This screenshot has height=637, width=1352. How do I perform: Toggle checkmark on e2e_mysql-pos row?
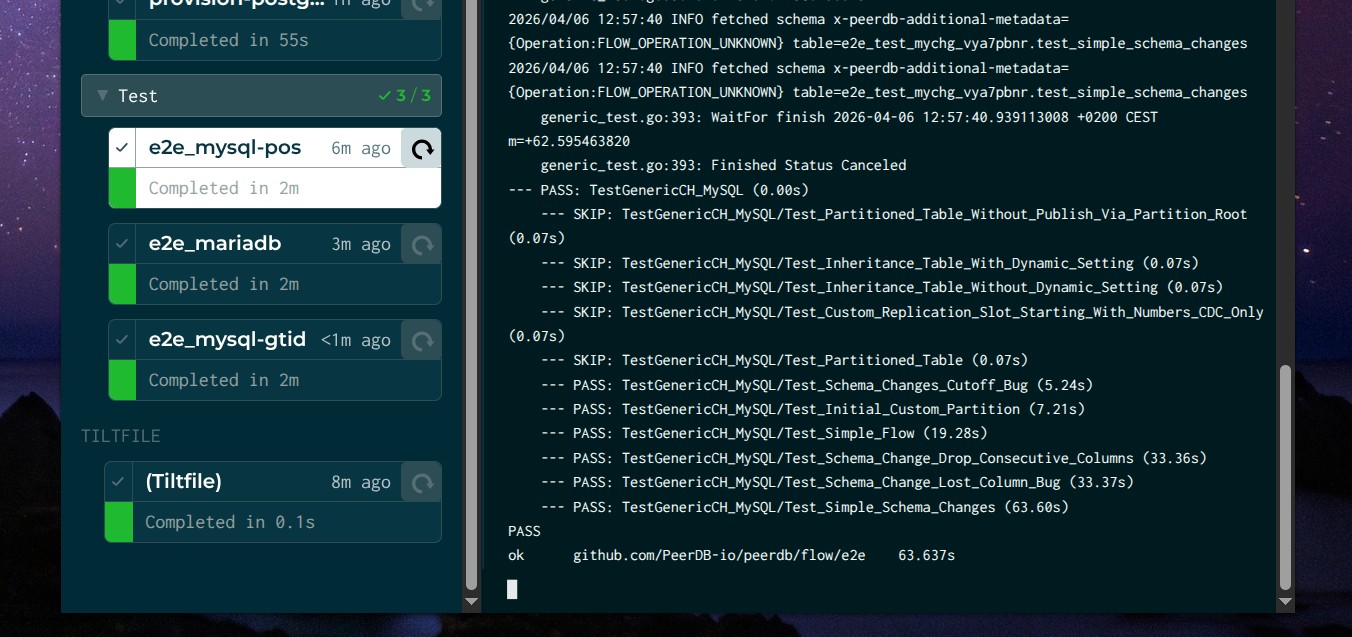click(122, 148)
